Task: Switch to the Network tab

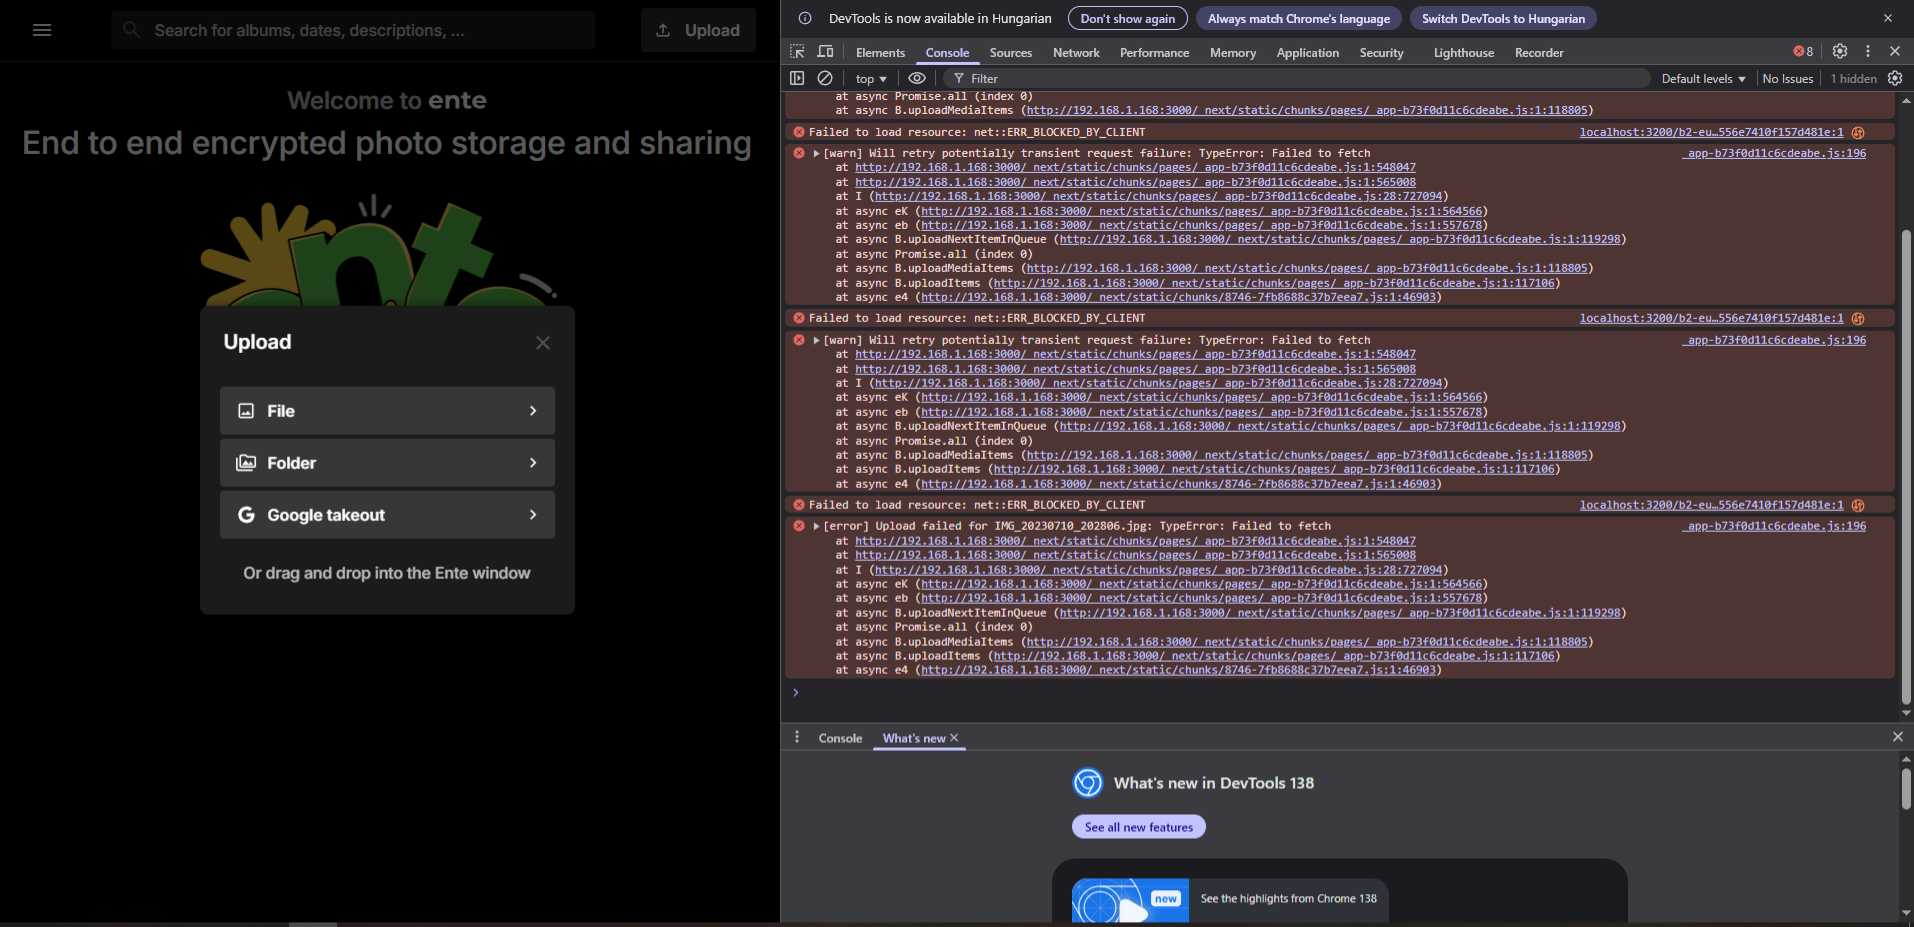Action: (1076, 52)
